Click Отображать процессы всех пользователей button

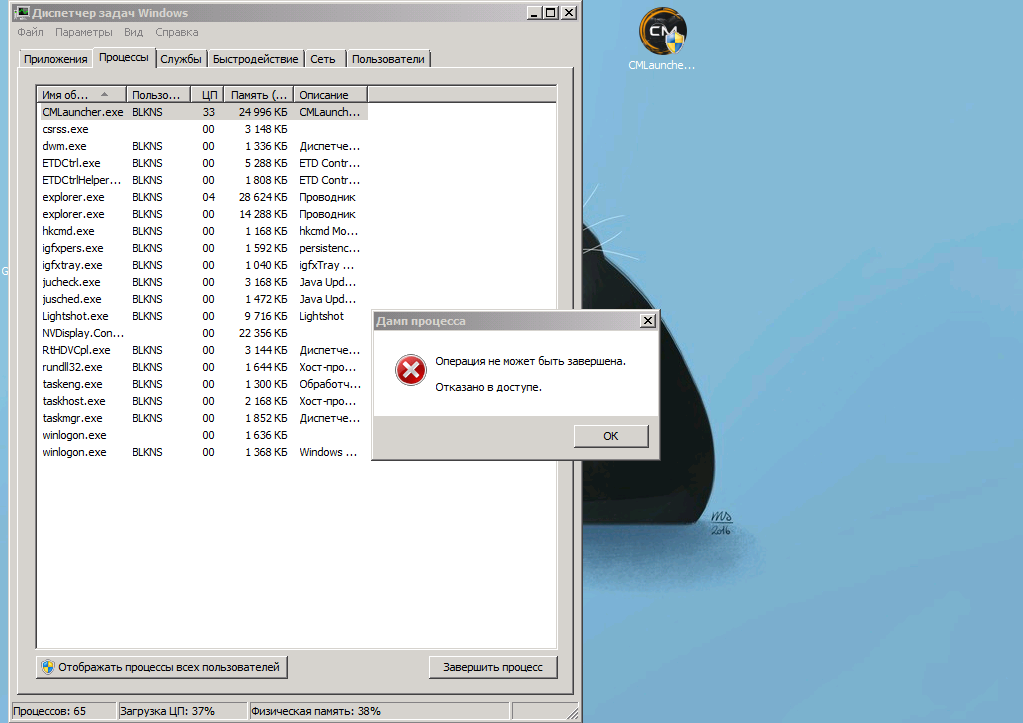click(162, 667)
